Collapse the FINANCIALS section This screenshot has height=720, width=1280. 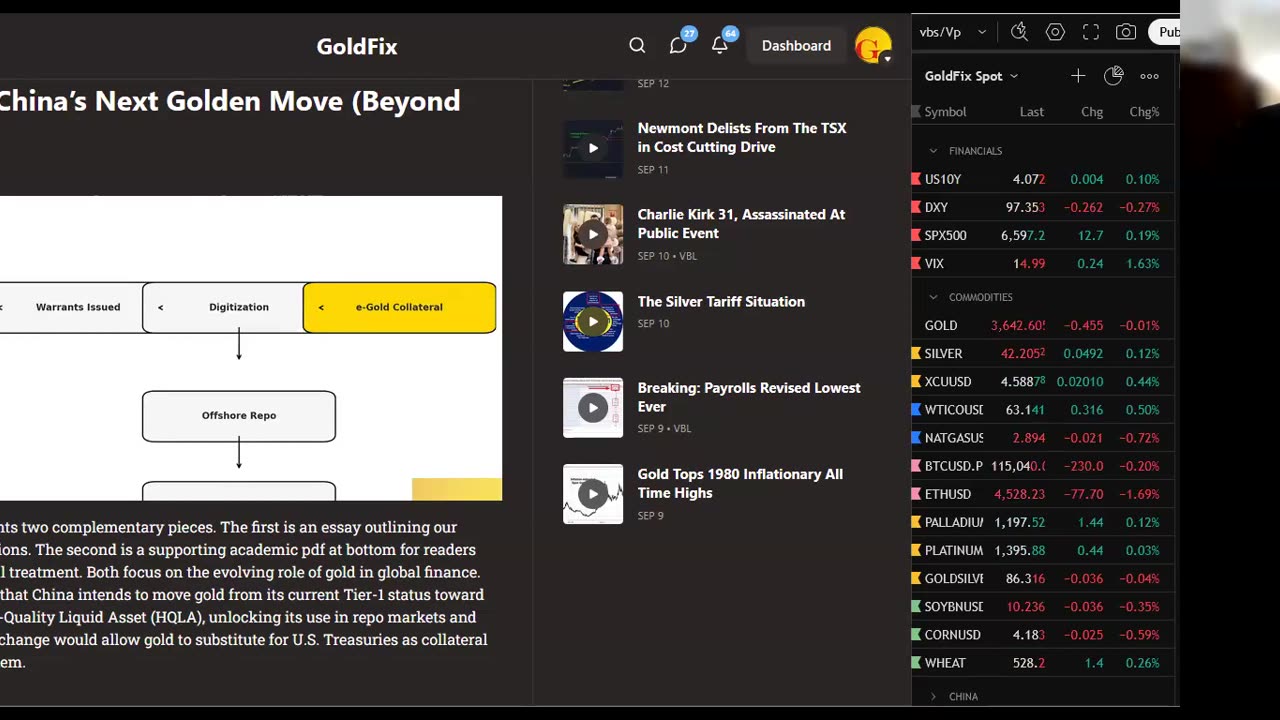[x=933, y=151]
